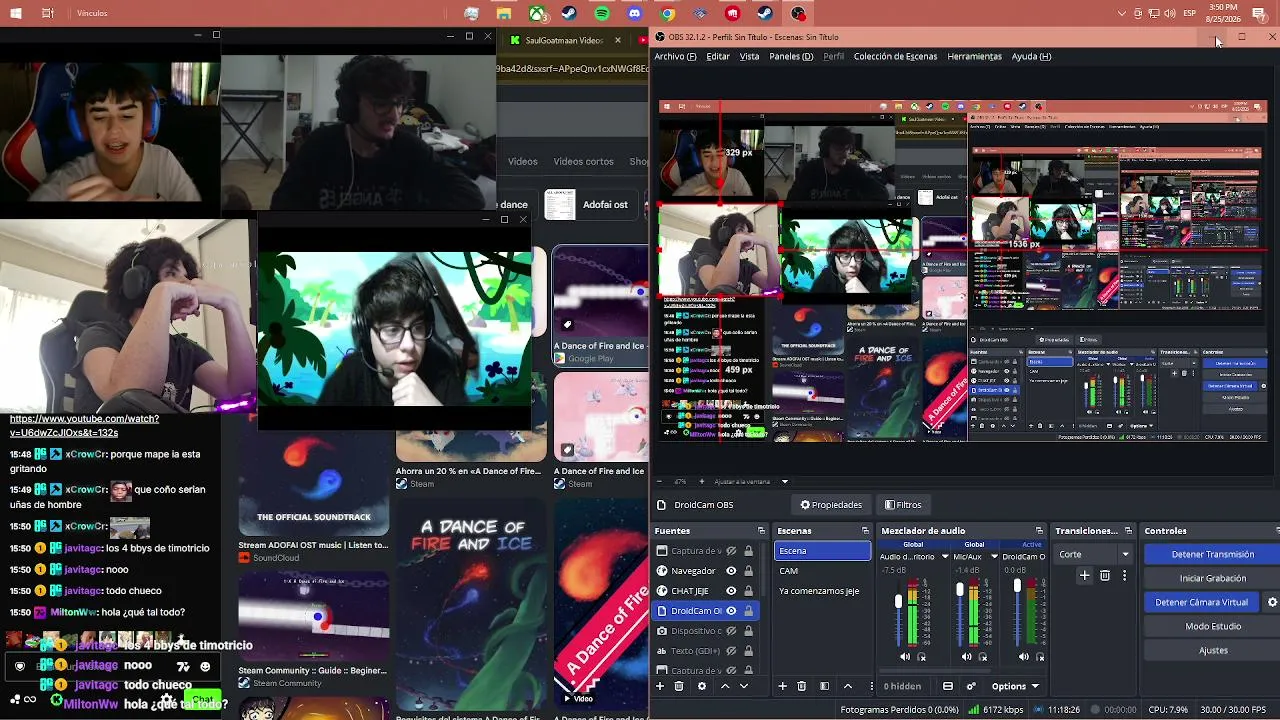Select the CAM scene
Viewport: 1280px width, 720px height.
[823, 571]
